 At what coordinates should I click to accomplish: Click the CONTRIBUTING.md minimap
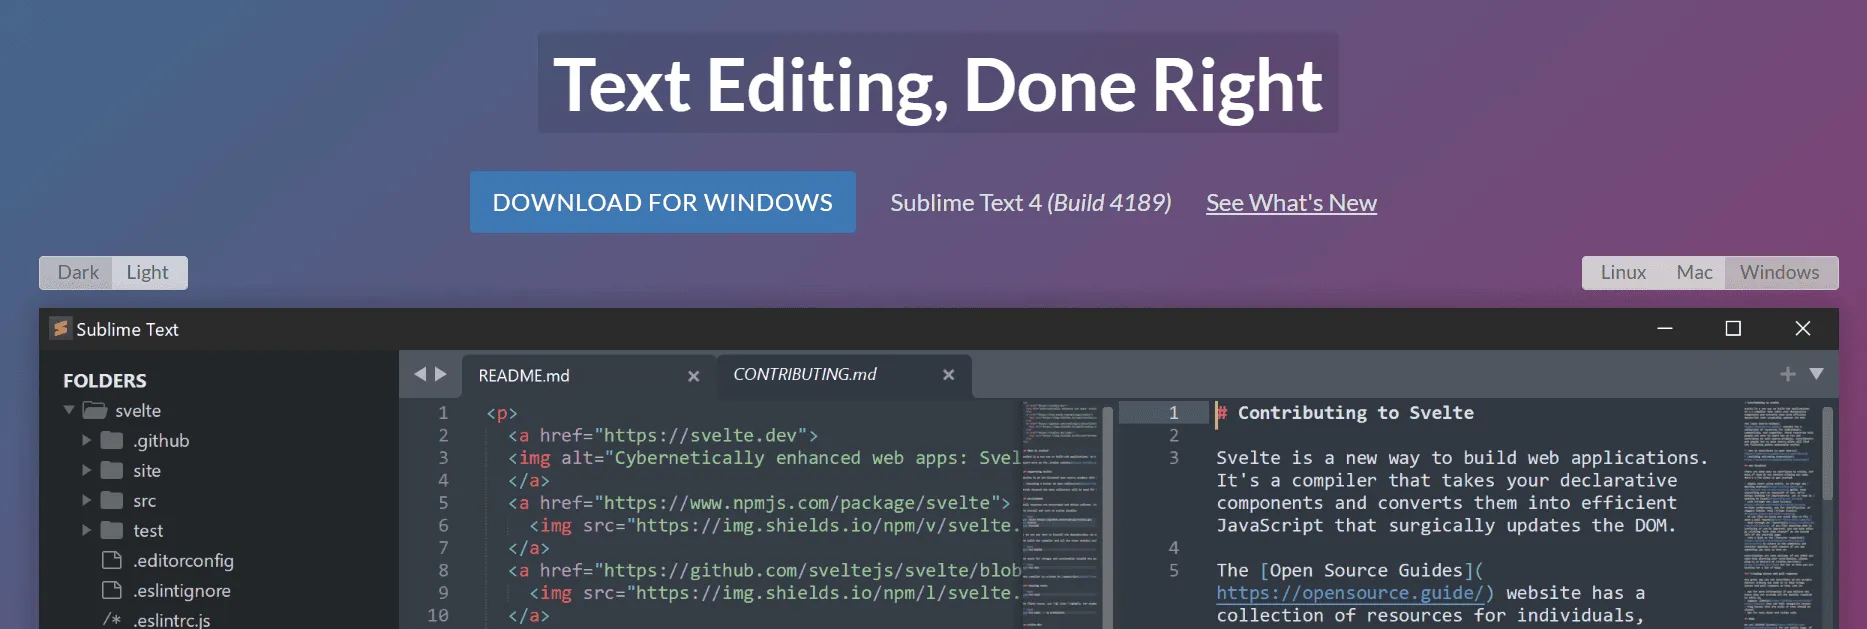click(x=1779, y=515)
